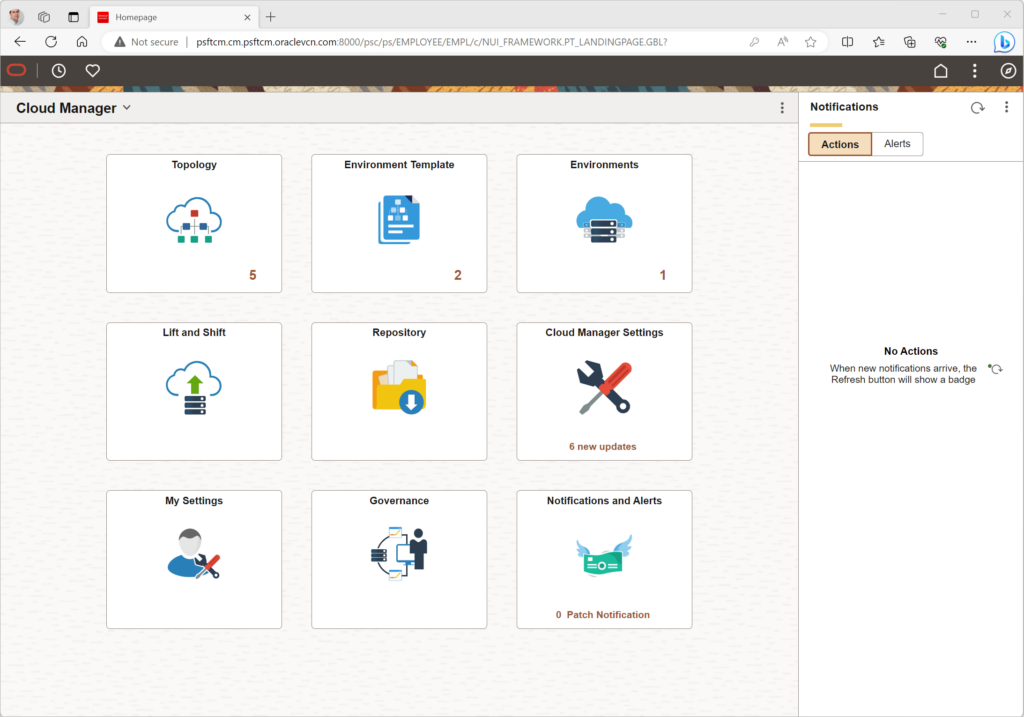The image size is (1024, 717).
Task: Click the Environment Template tile title
Action: pos(399,165)
